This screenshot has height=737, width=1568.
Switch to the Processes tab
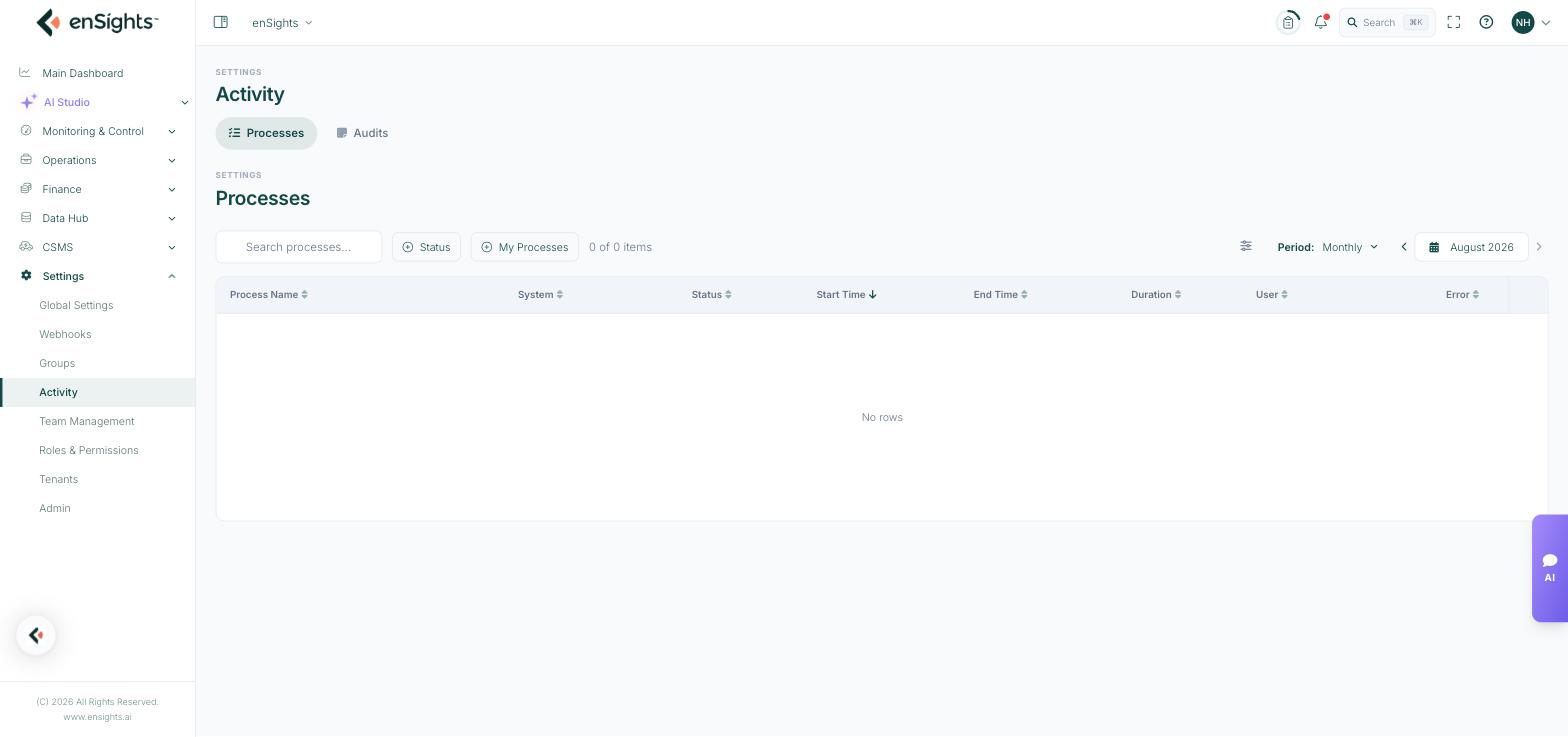pyautogui.click(x=266, y=133)
